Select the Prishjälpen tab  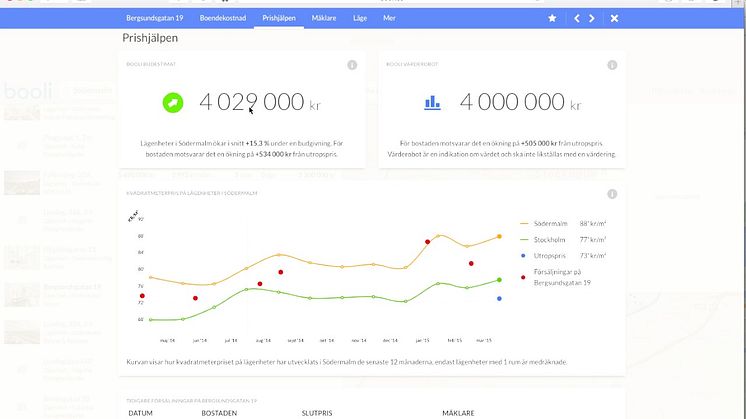(x=279, y=18)
